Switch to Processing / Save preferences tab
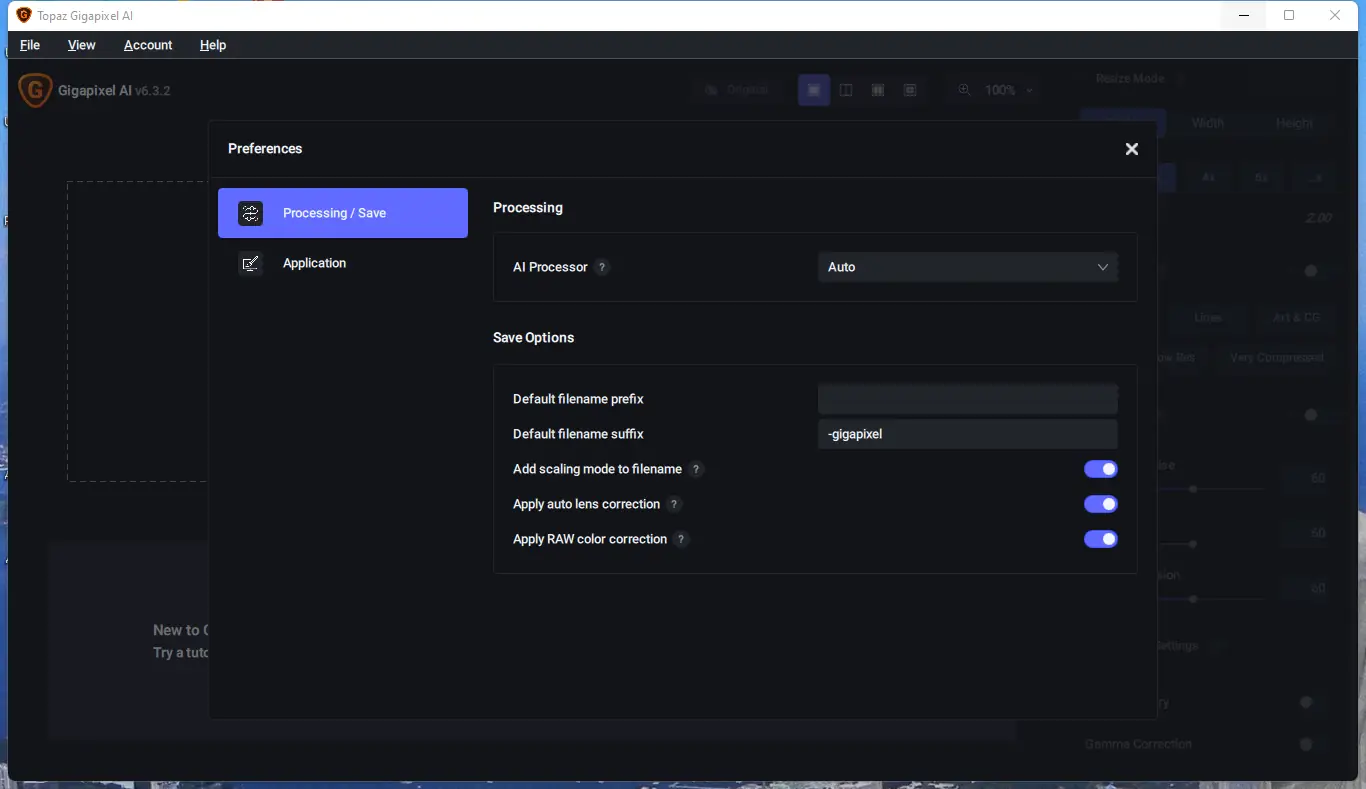This screenshot has width=1366, height=789. click(x=343, y=213)
